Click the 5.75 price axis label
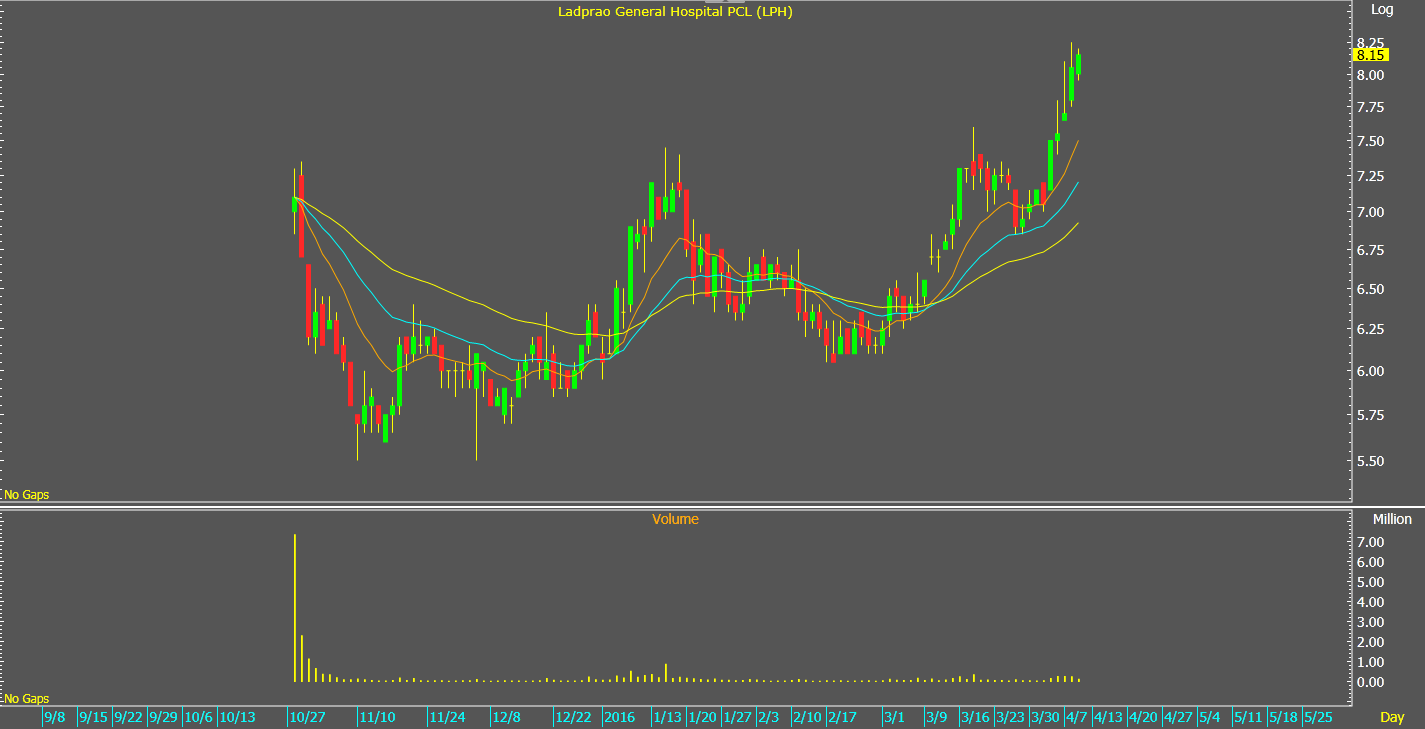Image resolution: width=1425 pixels, height=729 pixels. point(1370,415)
